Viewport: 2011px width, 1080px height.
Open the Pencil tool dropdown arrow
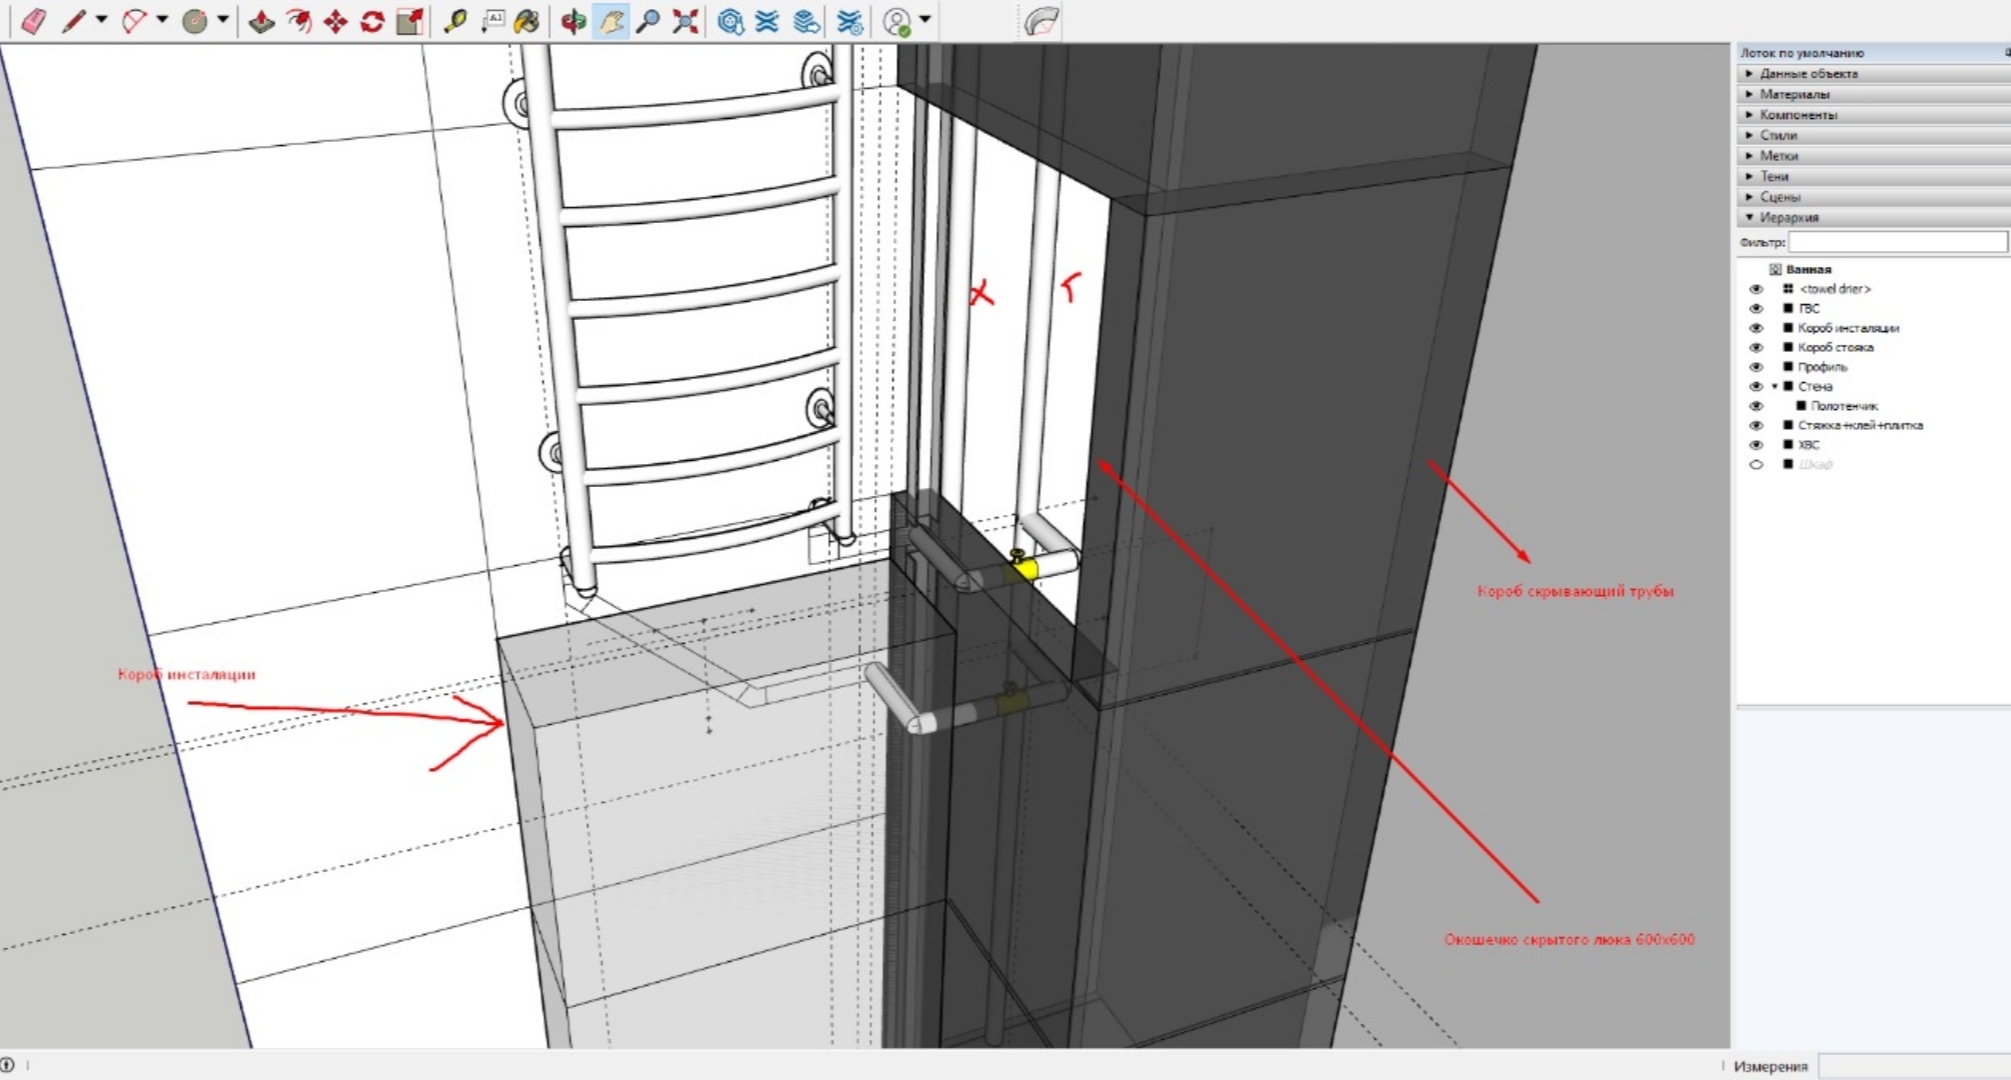point(102,19)
